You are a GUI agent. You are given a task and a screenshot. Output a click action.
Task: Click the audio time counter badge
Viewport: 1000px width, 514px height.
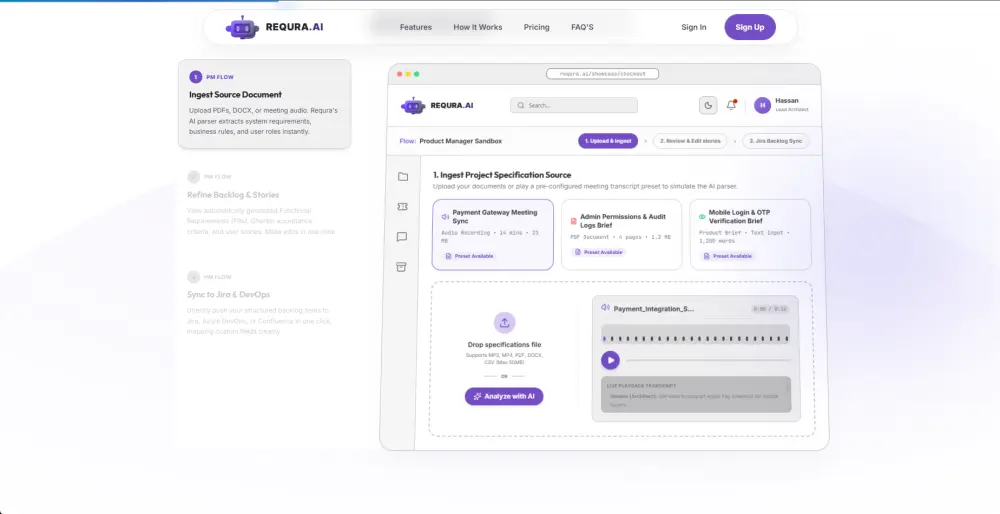[770, 309]
